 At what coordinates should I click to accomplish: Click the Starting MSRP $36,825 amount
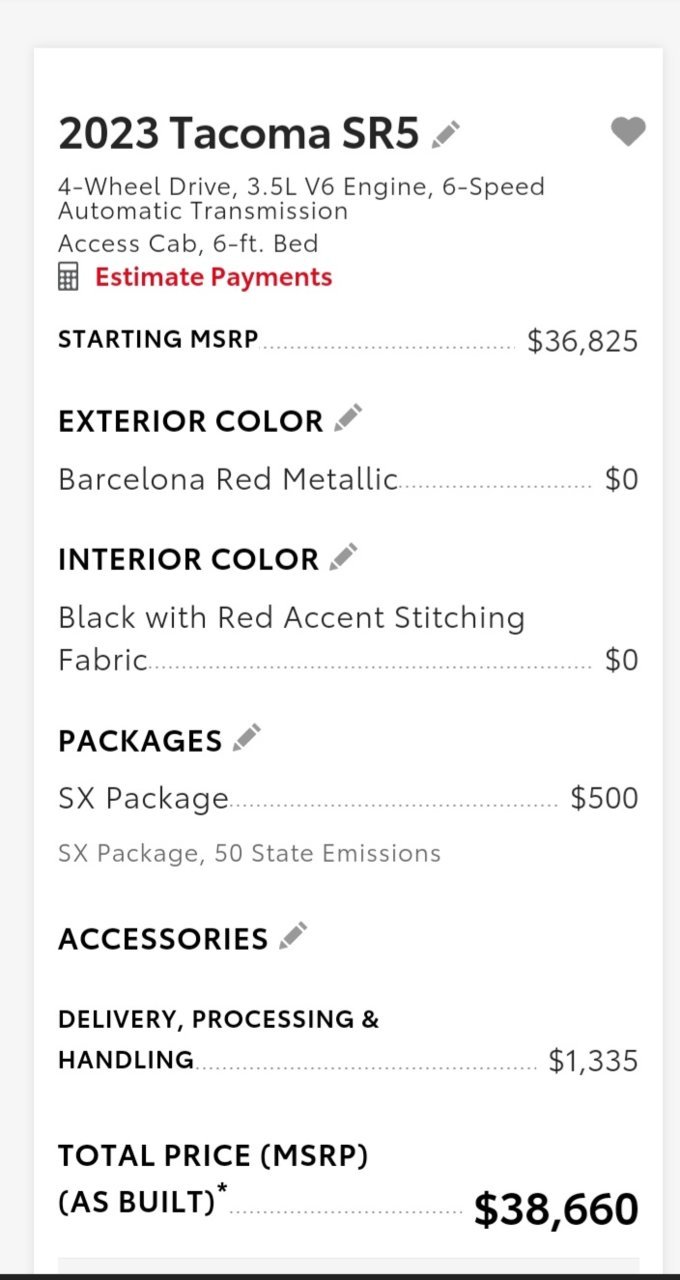pos(583,341)
